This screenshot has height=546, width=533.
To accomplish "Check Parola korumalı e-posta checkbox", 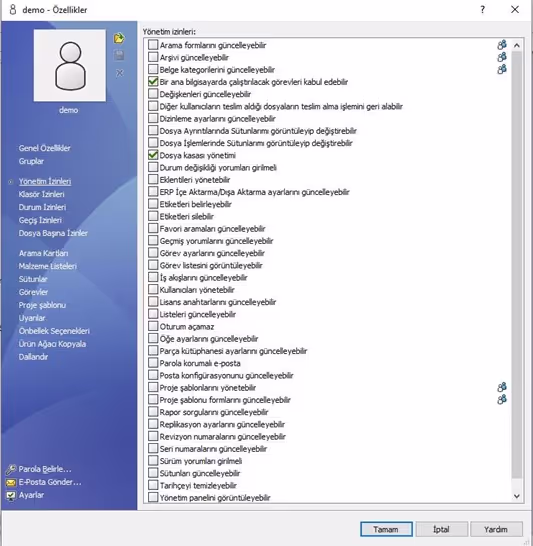I will pos(153,363).
